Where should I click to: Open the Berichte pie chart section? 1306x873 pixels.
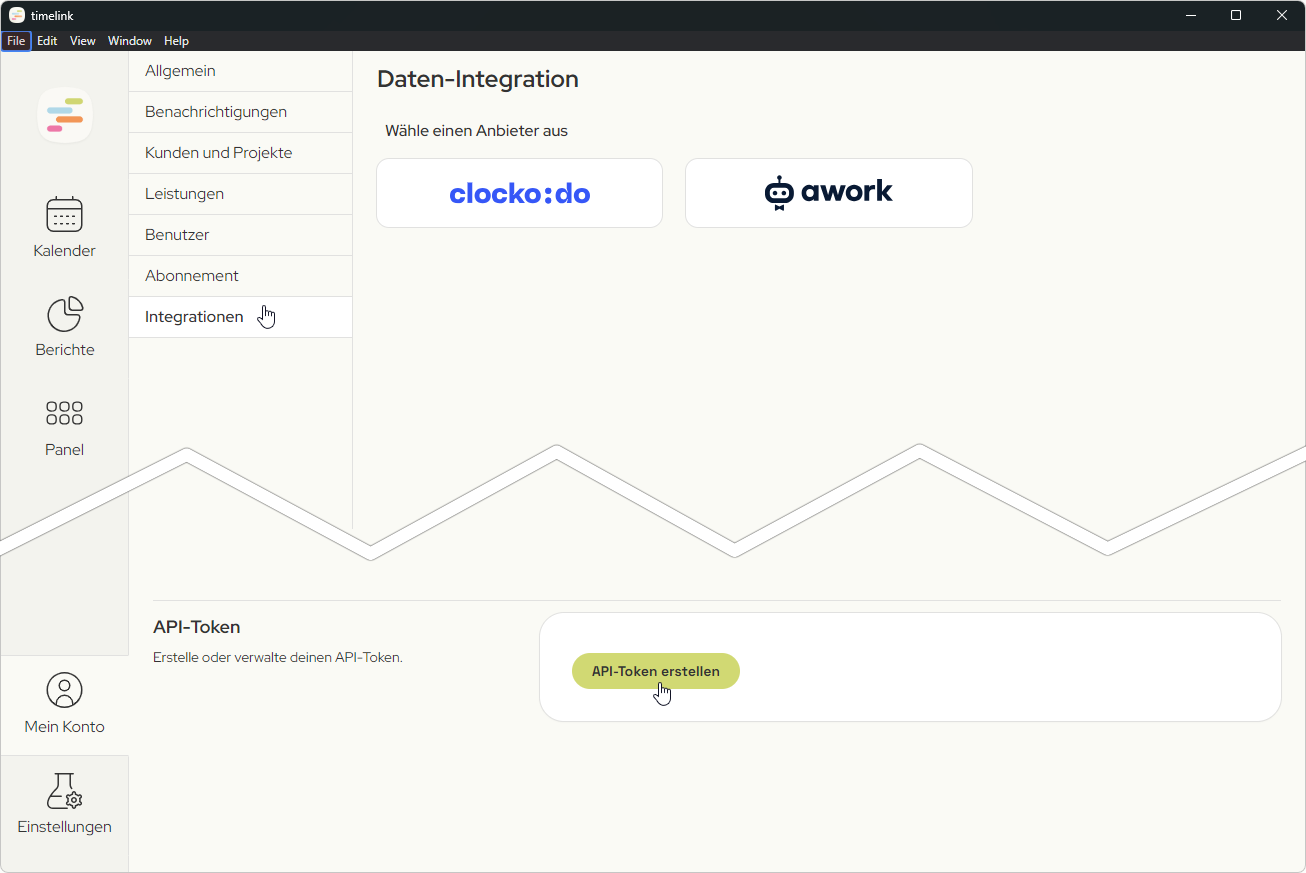64,325
